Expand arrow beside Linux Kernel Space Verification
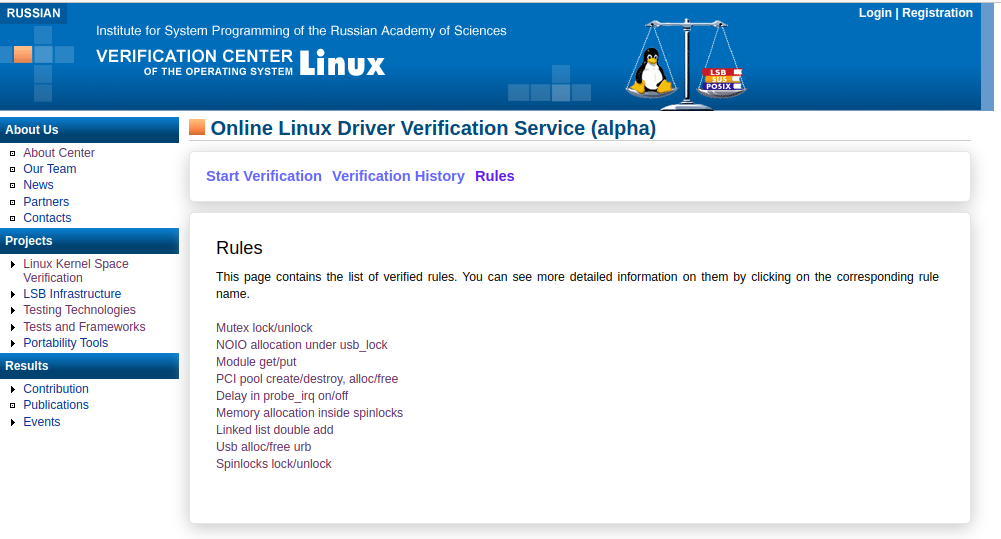 13,264
